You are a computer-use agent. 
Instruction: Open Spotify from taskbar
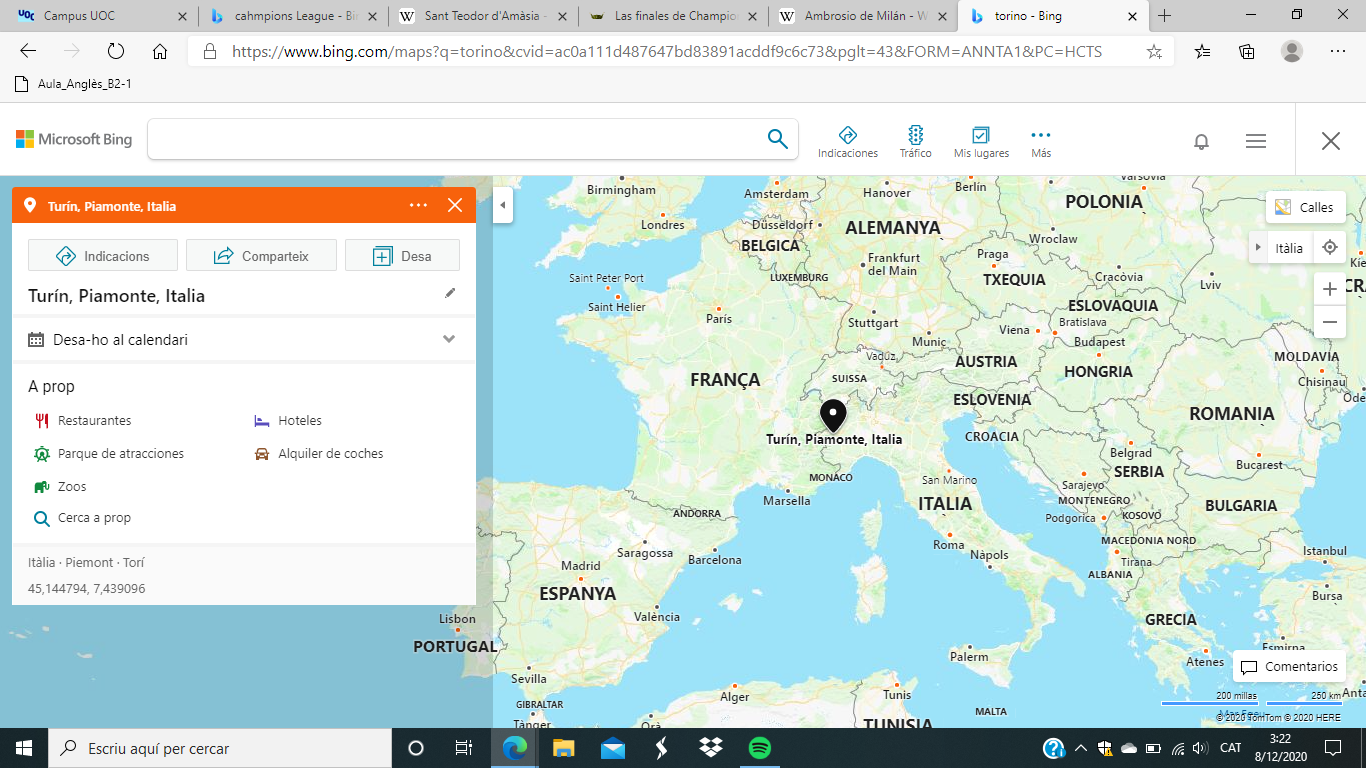pos(759,748)
